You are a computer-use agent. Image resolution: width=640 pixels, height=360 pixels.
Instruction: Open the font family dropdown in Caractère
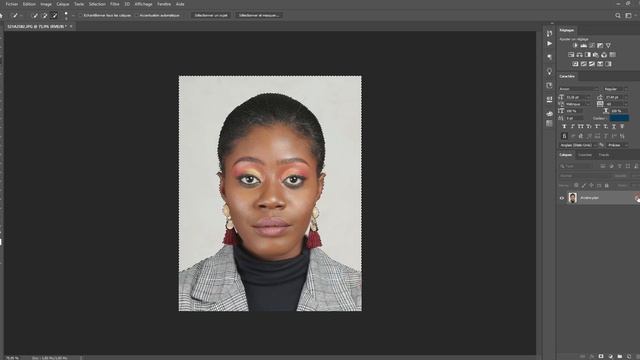579,89
